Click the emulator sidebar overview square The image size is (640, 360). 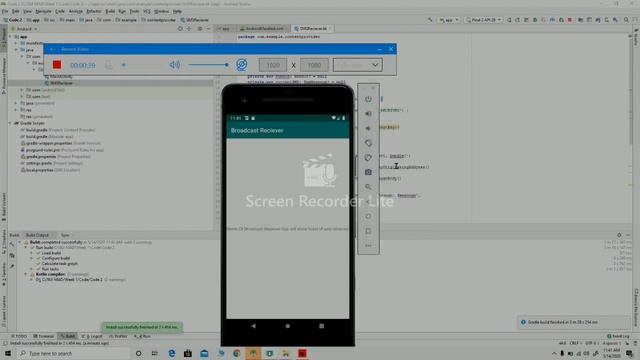pyautogui.click(x=368, y=231)
